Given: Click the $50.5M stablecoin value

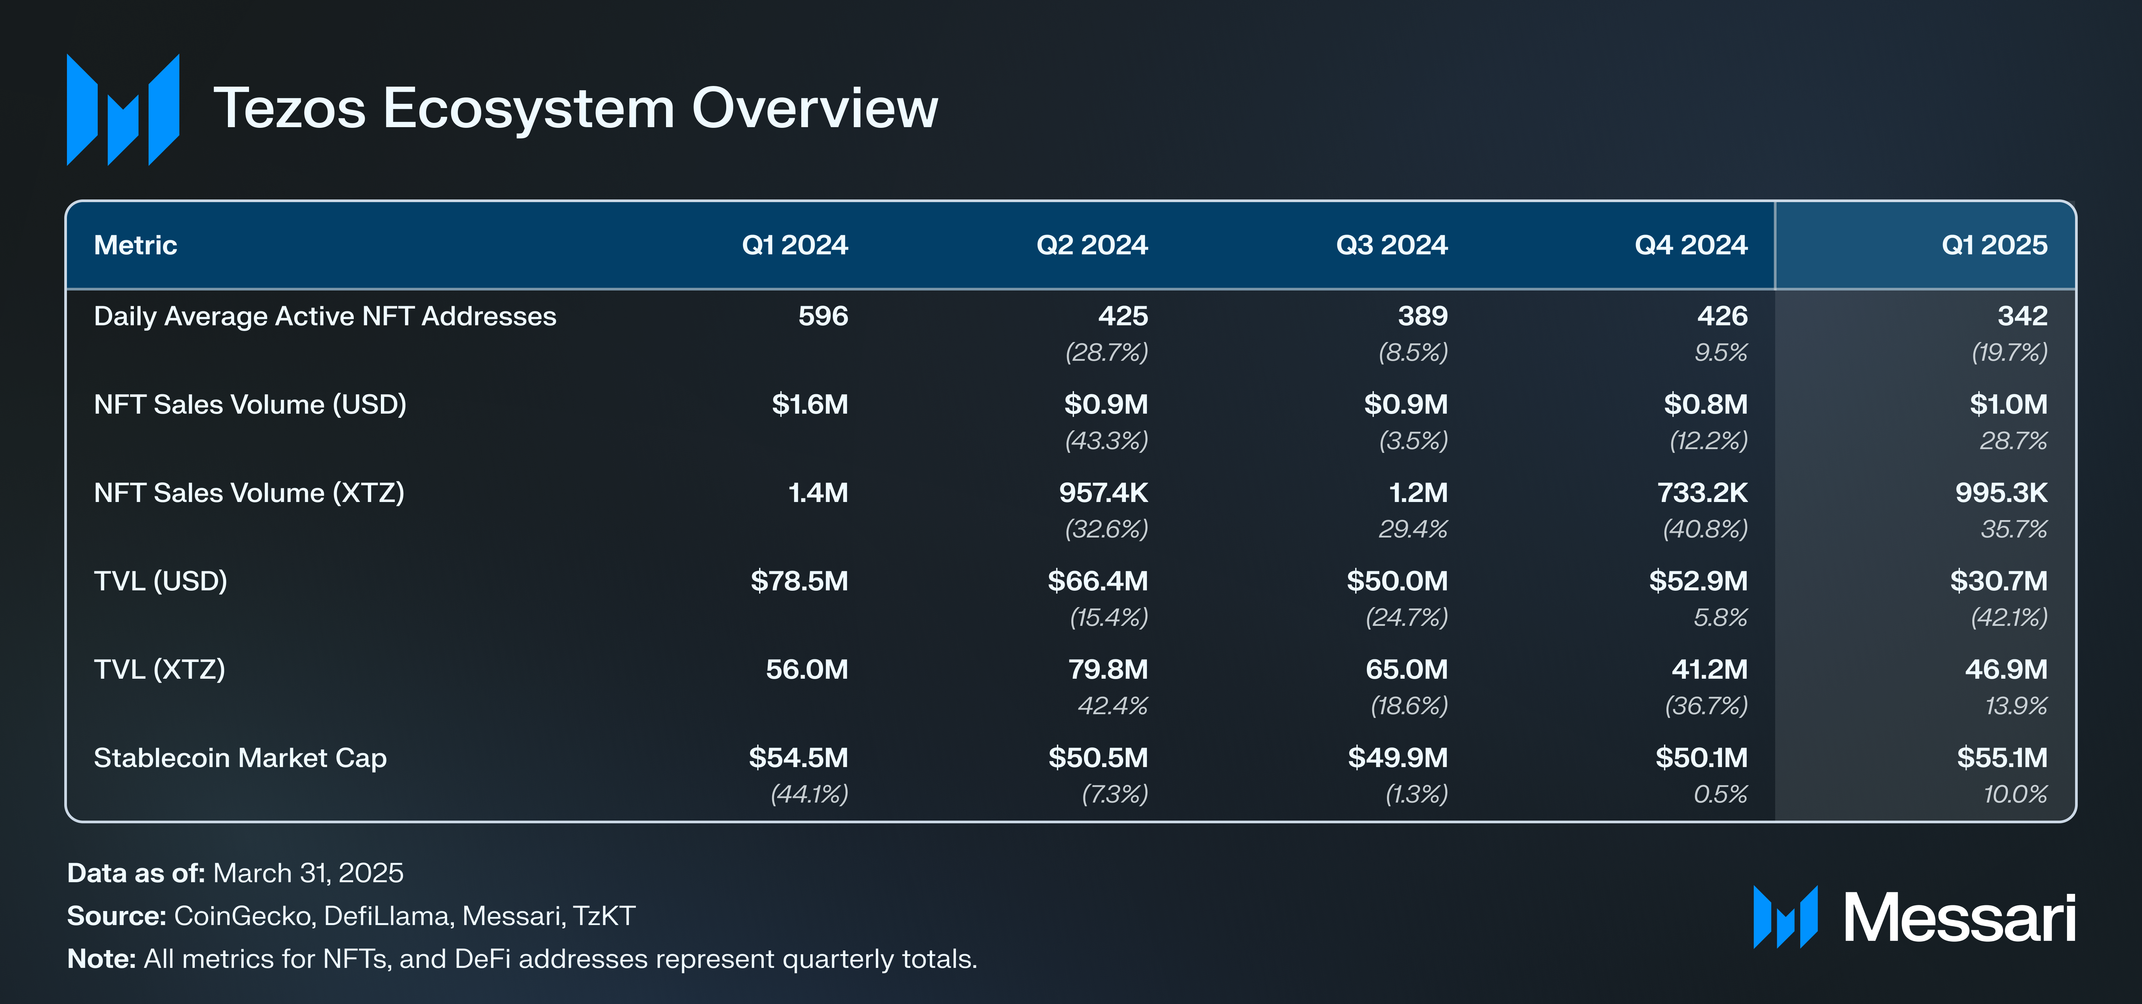Looking at the screenshot, I should 1098,758.
